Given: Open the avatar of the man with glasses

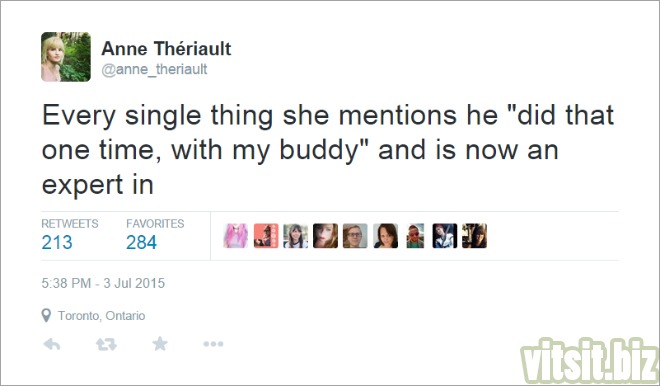Looking at the screenshot, I should tap(355, 236).
